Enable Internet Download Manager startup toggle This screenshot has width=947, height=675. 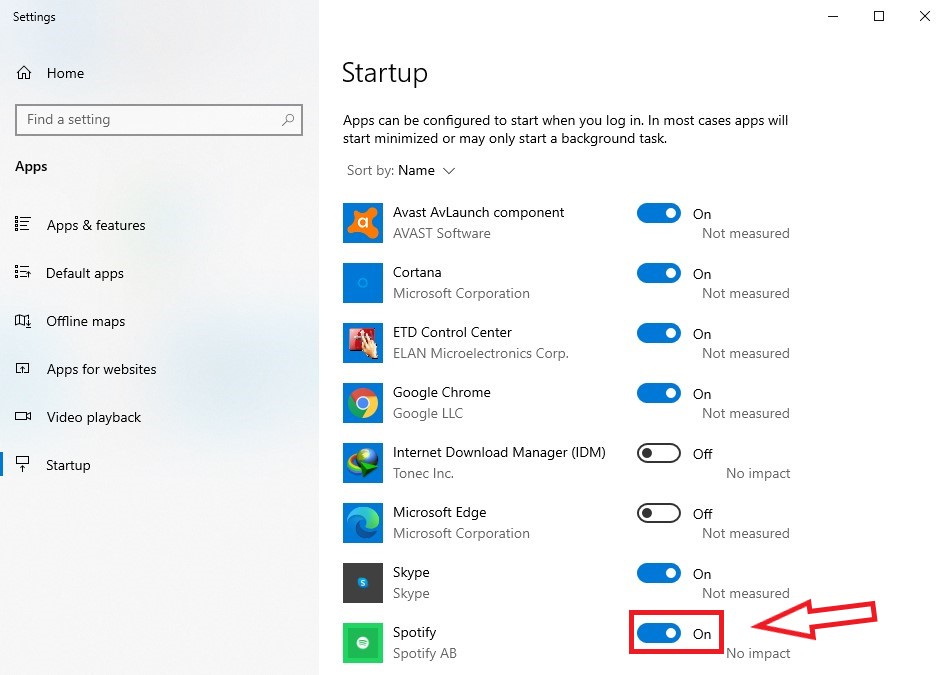pos(659,453)
